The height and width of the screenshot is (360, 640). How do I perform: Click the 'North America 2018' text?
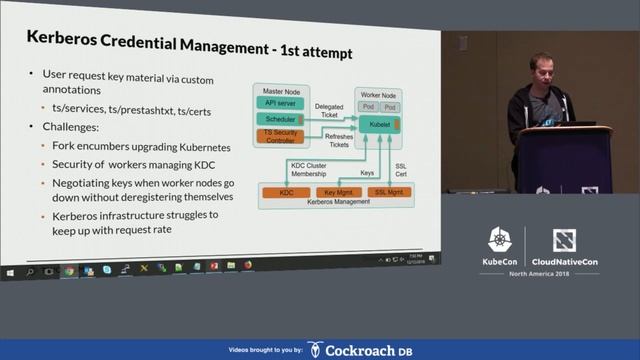point(539,274)
